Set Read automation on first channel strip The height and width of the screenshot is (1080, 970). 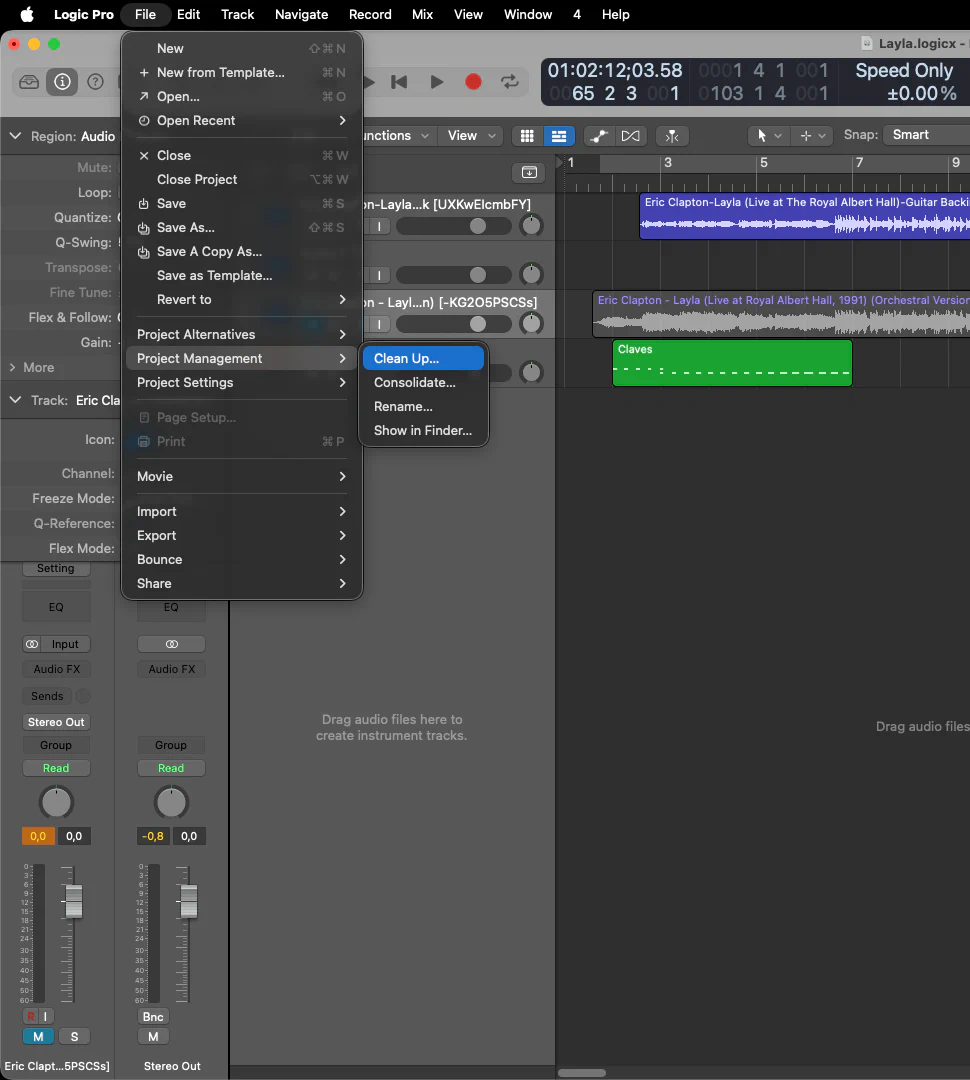(x=56, y=768)
